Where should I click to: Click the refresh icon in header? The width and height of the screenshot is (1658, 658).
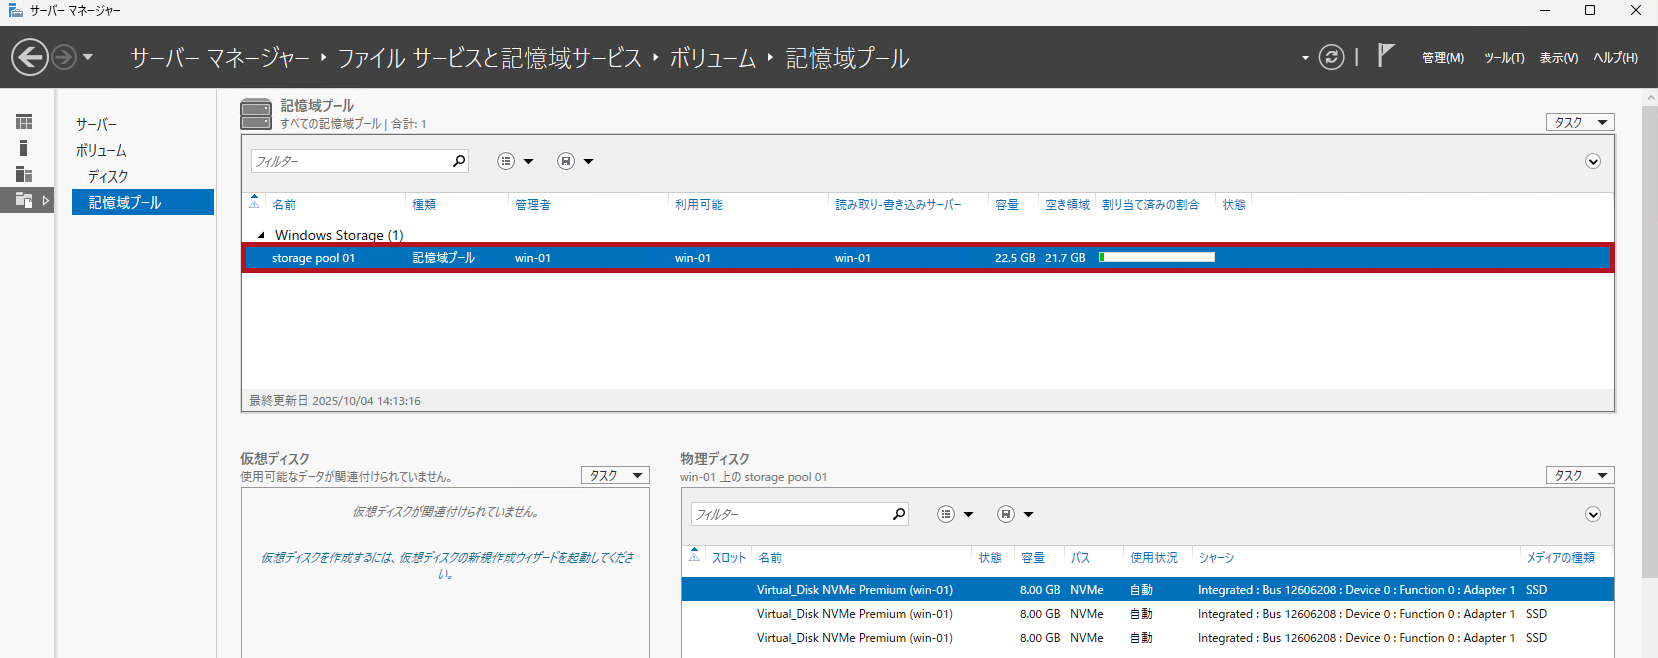click(x=1331, y=57)
